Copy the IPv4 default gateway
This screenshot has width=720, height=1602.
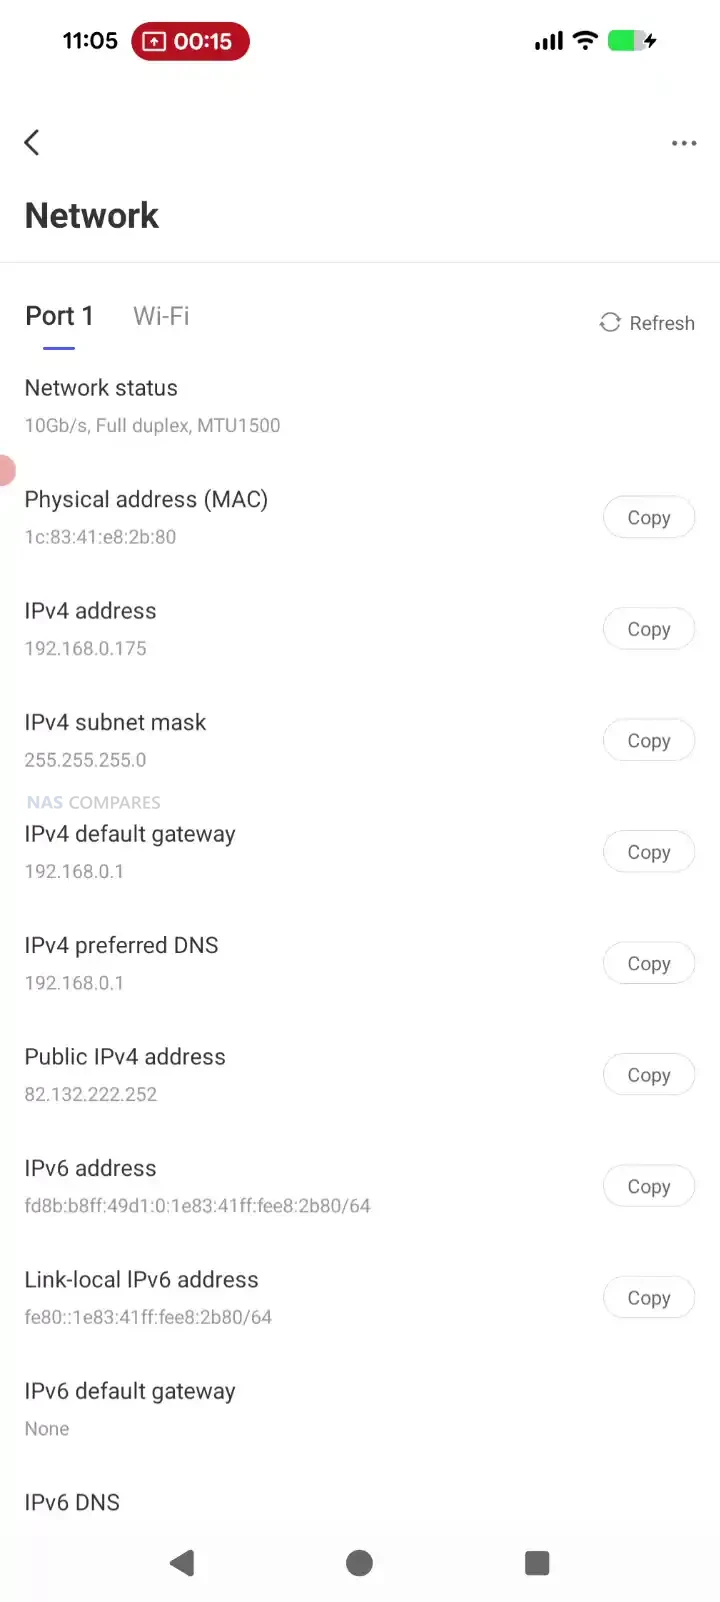[x=648, y=852]
